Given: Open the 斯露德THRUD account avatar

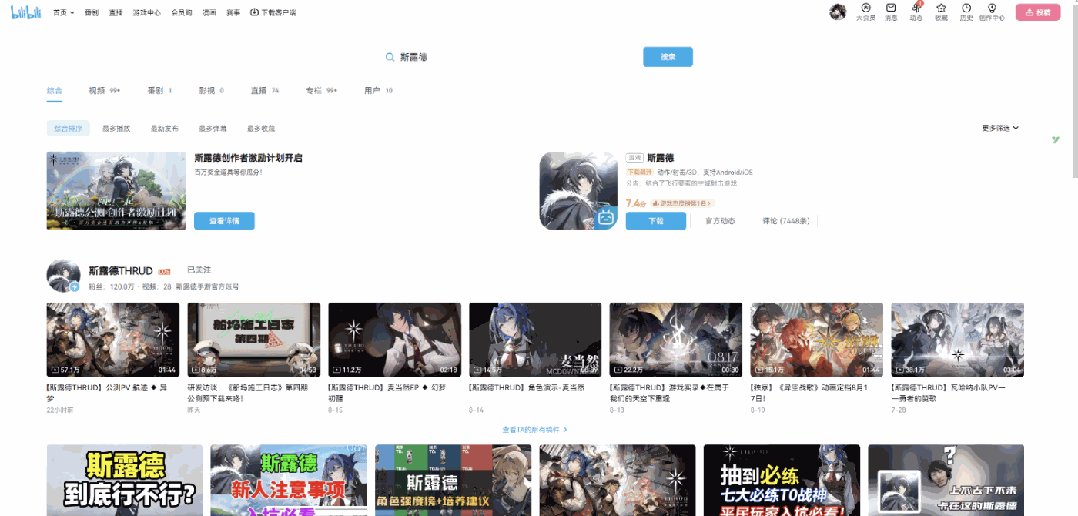Looking at the screenshot, I should click(63, 276).
